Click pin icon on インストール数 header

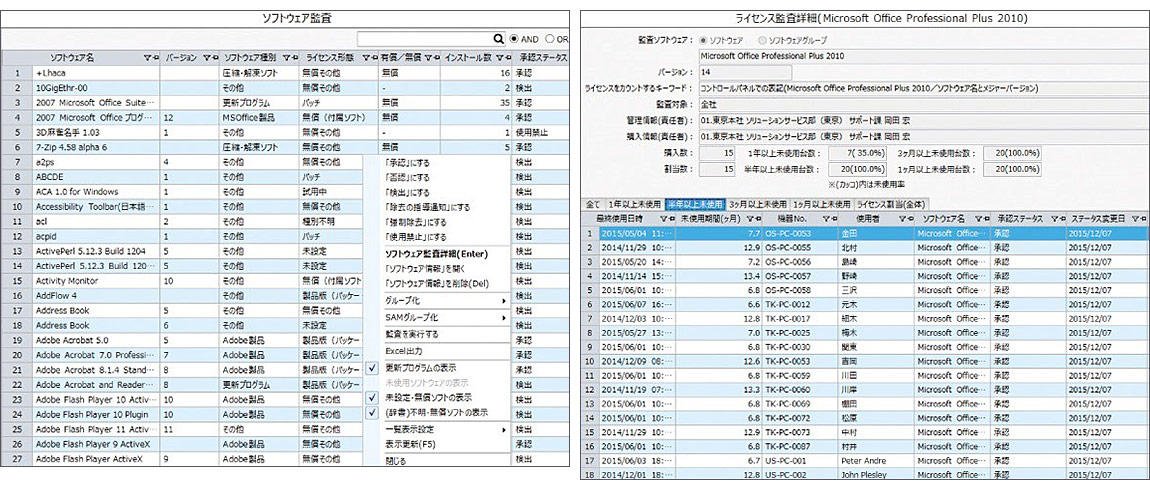507,56
